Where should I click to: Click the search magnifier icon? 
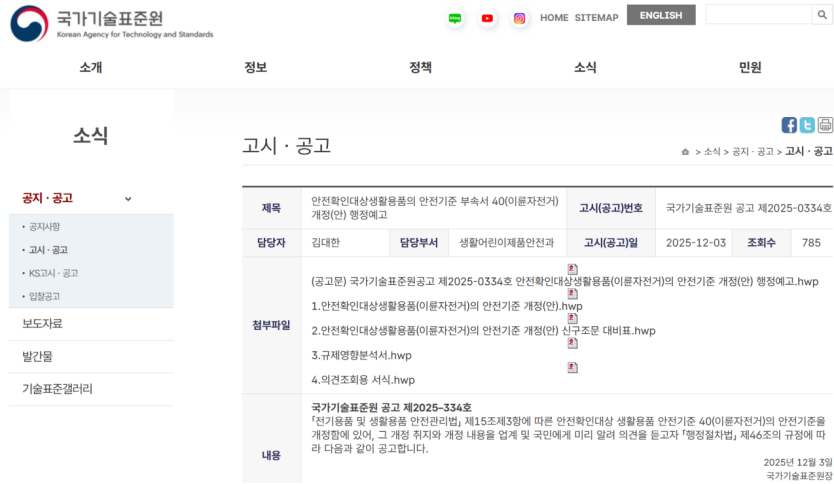pos(822,15)
